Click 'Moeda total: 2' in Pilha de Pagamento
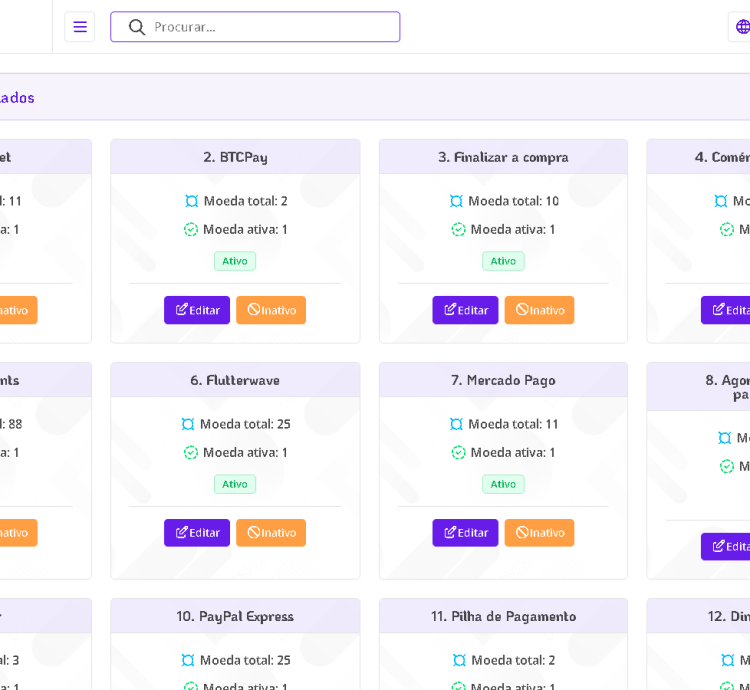This screenshot has height=690, width=750. (x=513, y=660)
